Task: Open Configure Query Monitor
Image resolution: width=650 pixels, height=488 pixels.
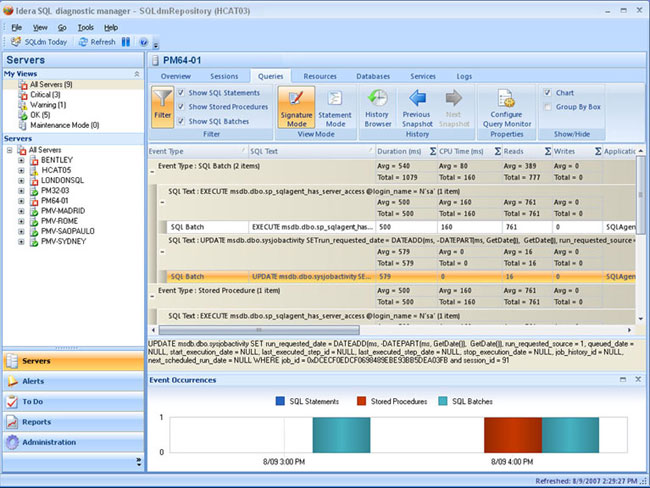Action: 507,107
